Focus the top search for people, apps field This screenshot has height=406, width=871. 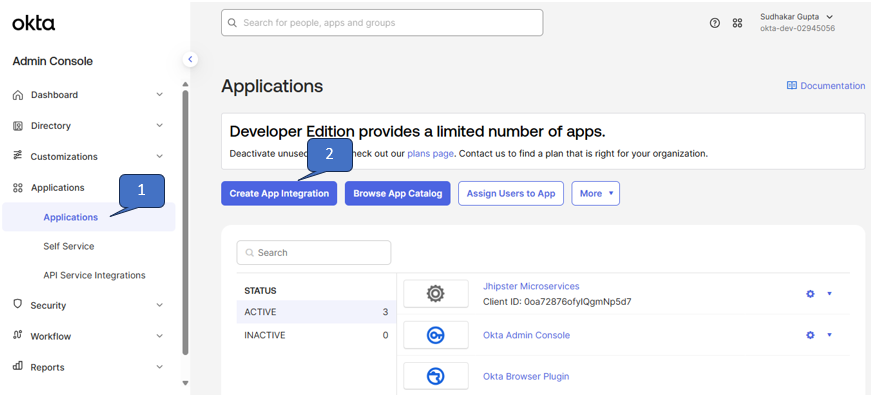[x=382, y=23]
